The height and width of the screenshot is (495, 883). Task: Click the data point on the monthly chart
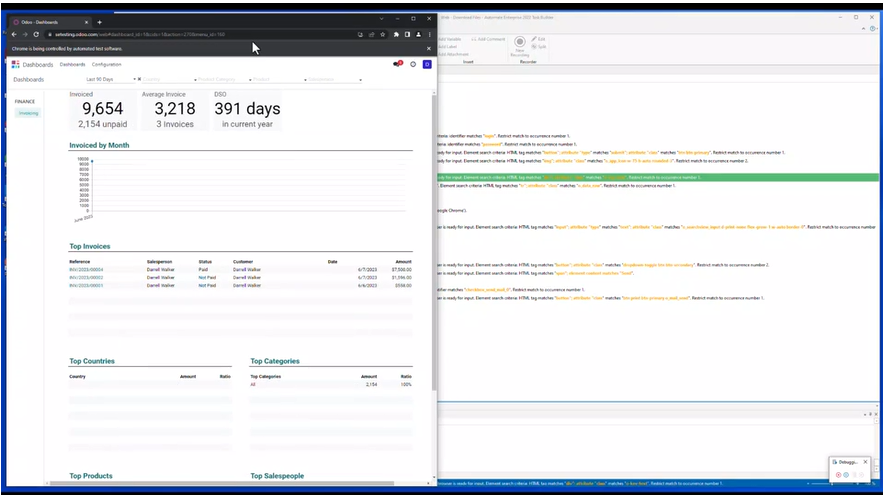pyautogui.click(x=92, y=162)
